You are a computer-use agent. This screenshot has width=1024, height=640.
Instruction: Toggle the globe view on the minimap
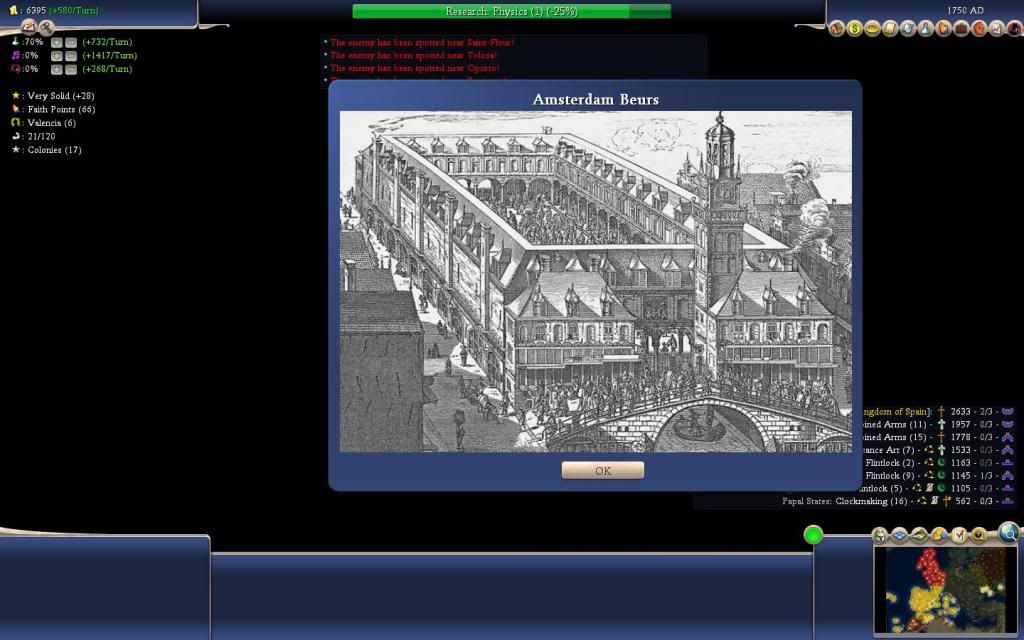(878, 535)
